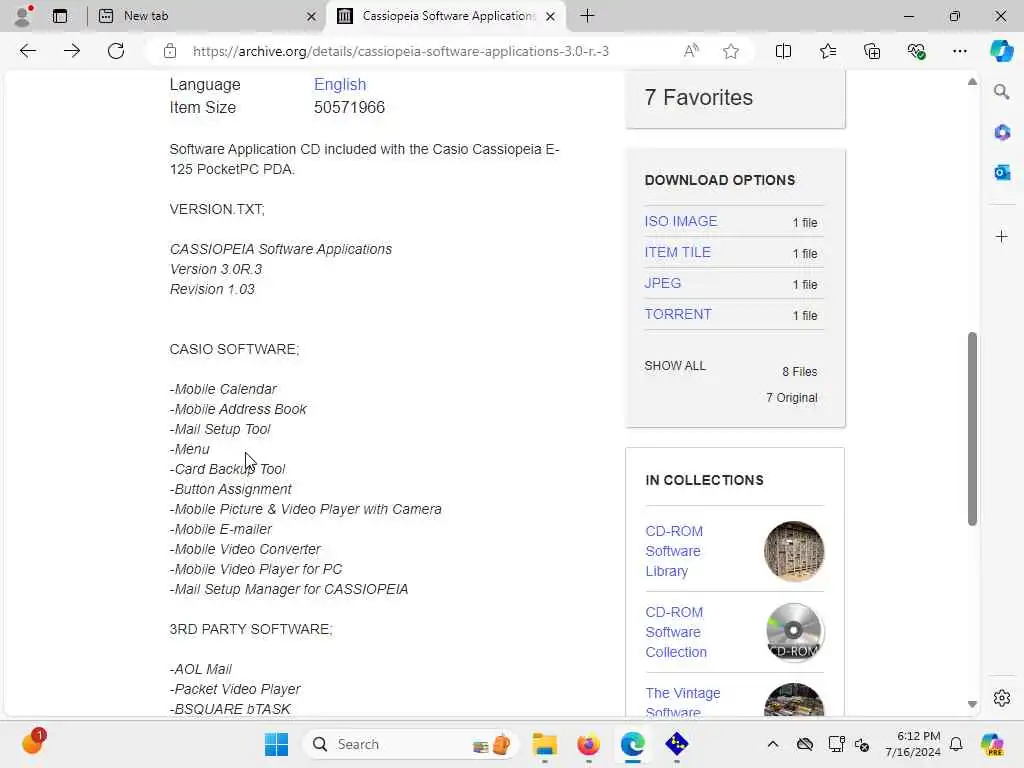1024x768 pixels.
Task: Add this page to favorites star
Action: [x=731, y=51]
